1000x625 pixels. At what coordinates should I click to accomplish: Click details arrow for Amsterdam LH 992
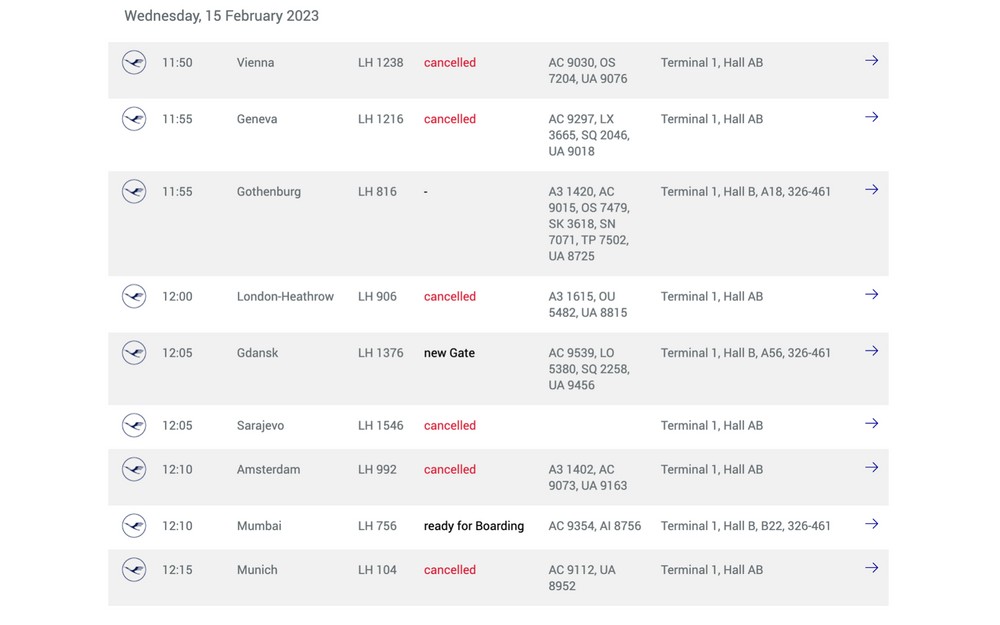pos(871,468)
